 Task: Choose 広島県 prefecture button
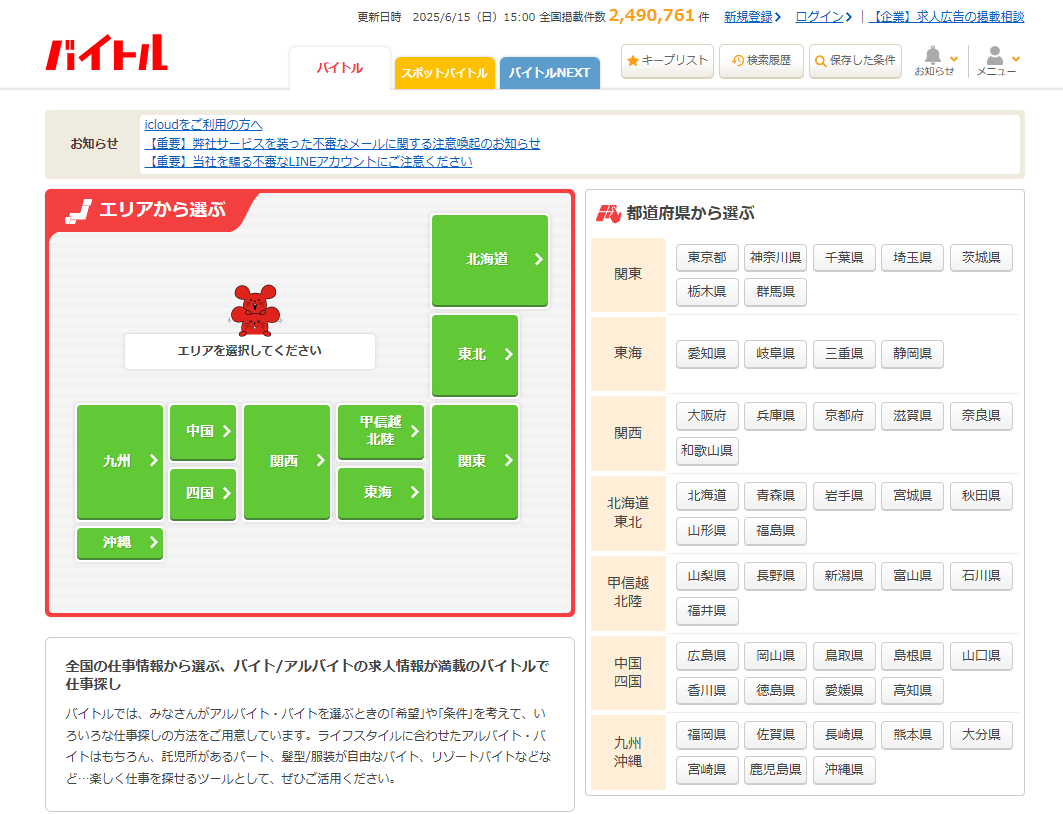pos(707,656)
